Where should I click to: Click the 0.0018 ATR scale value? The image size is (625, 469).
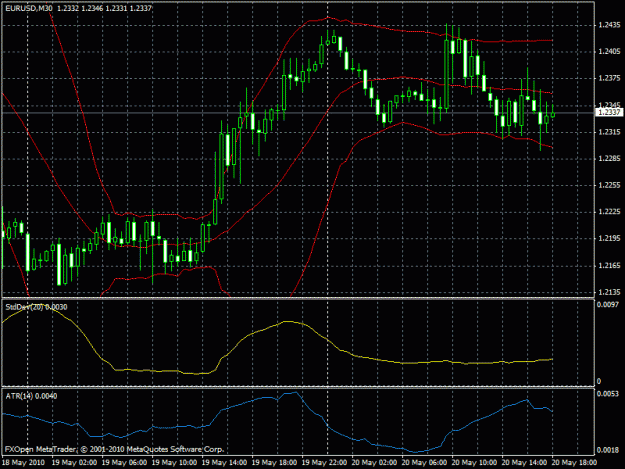608,450
